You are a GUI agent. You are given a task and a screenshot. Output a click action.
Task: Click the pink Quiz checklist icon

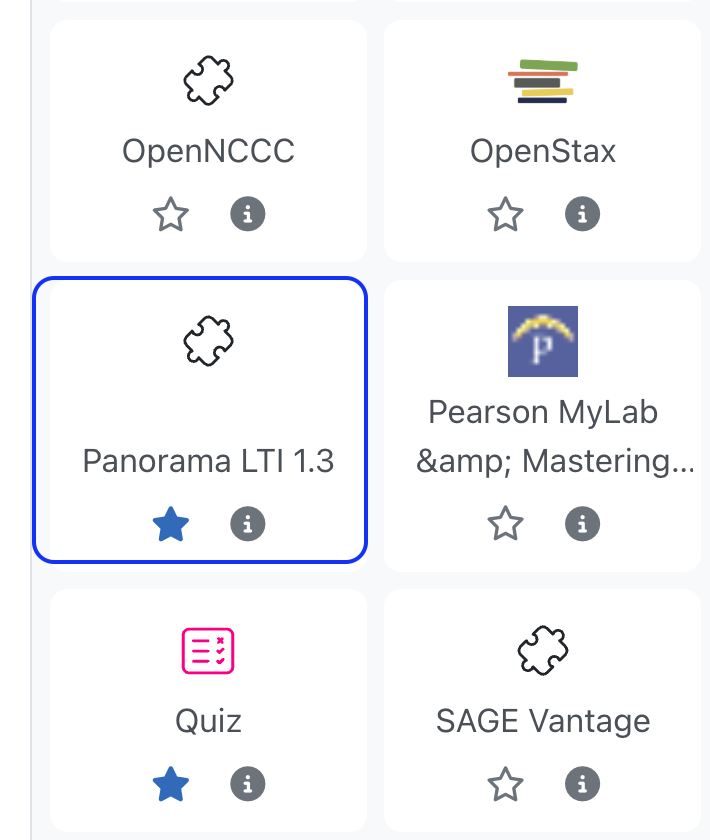[208, 650]
